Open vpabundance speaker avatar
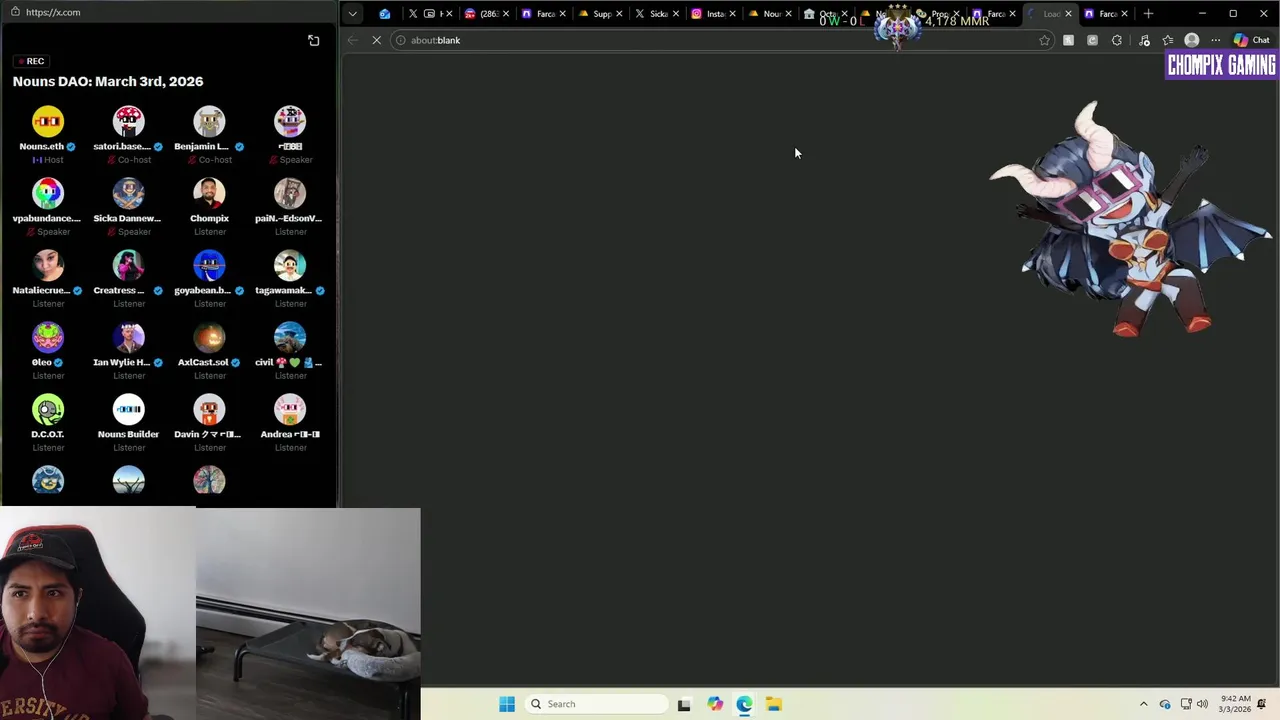The image size is (1280, 720). 47,193
